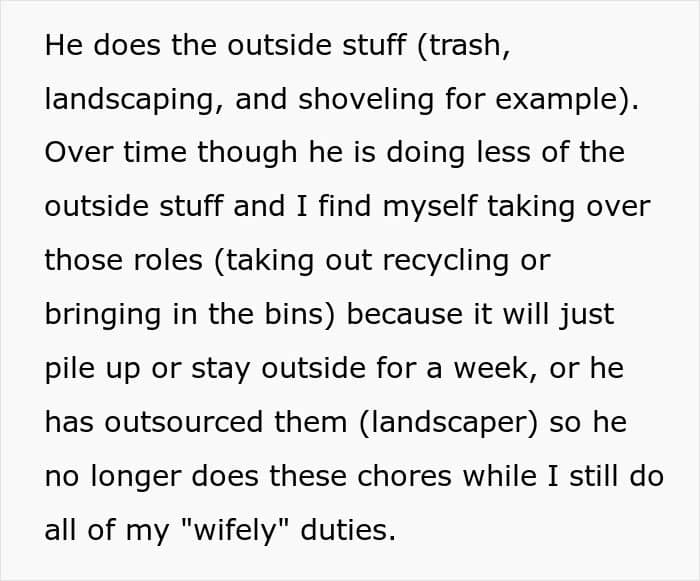
Task: Click the word "week"
Action: (491, 368)
